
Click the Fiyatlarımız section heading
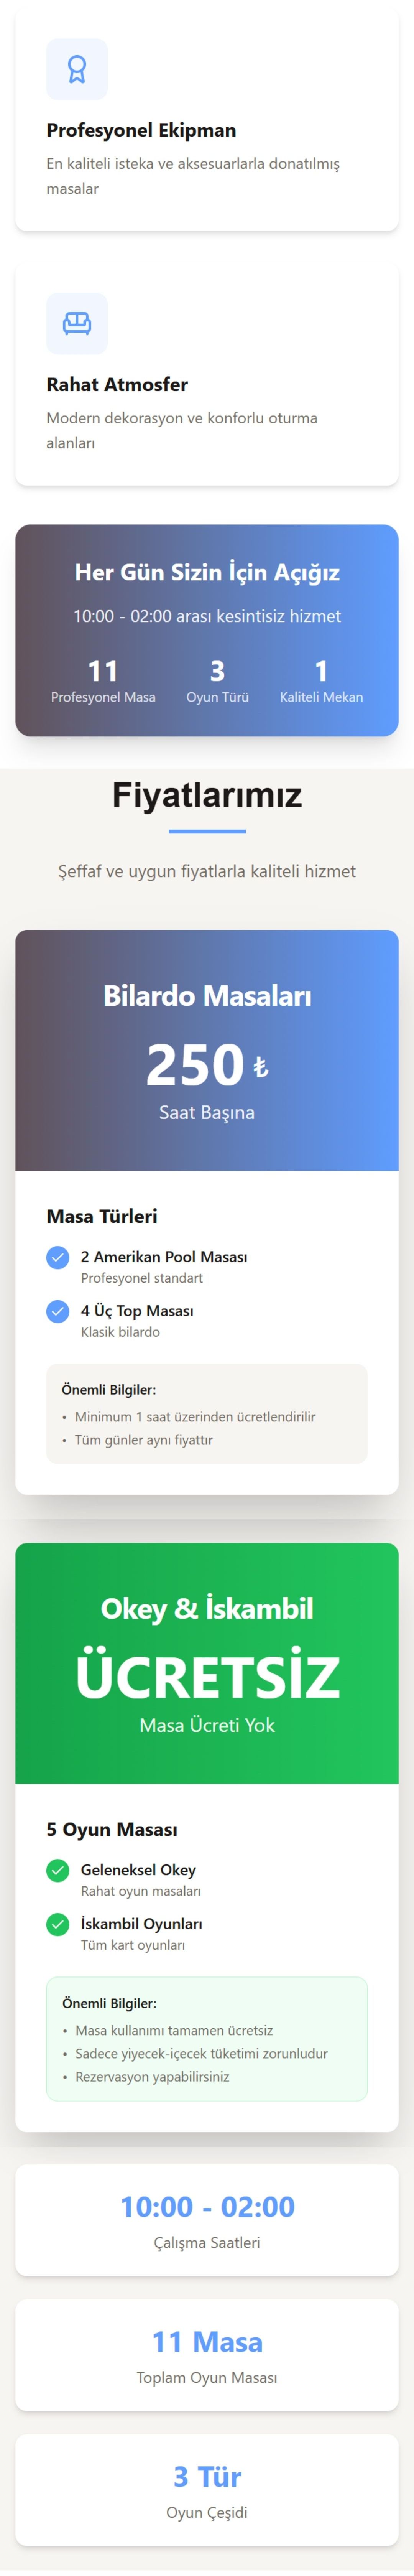(x=207, y=795)
